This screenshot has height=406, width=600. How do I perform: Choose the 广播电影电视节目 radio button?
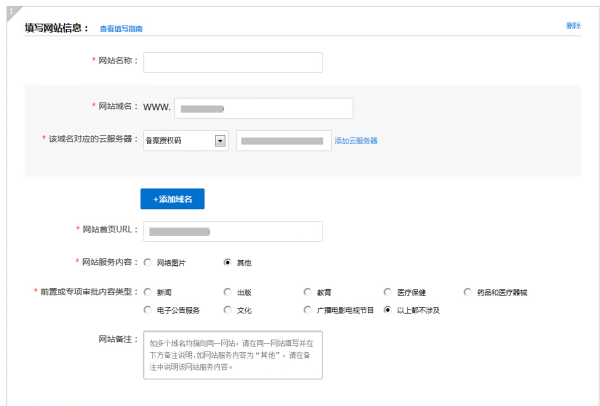point(308,310)
